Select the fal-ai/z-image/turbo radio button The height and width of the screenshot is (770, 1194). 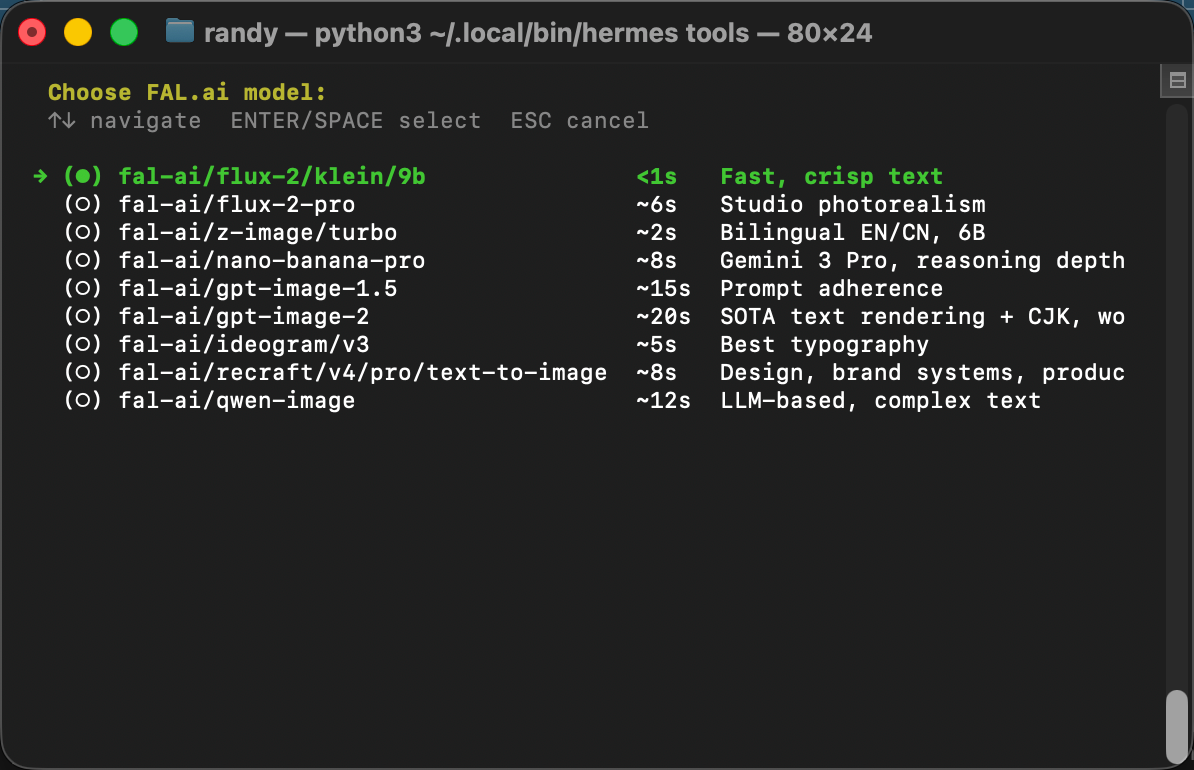[82, 233]
